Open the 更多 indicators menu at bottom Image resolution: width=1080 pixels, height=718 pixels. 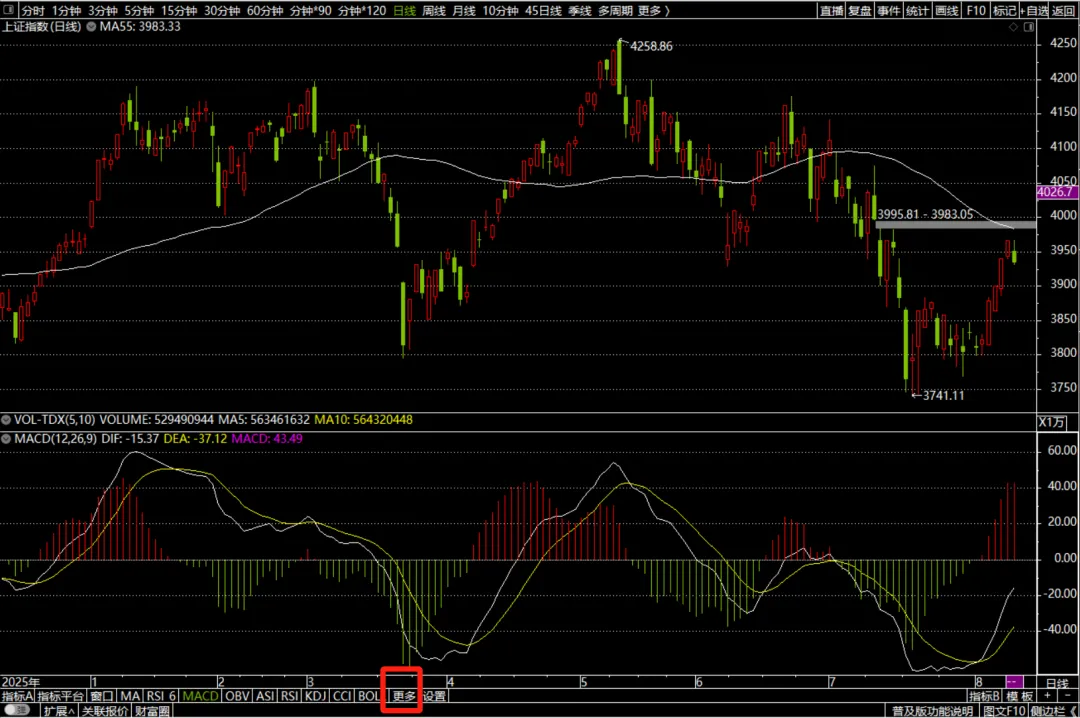pos(404,696)
